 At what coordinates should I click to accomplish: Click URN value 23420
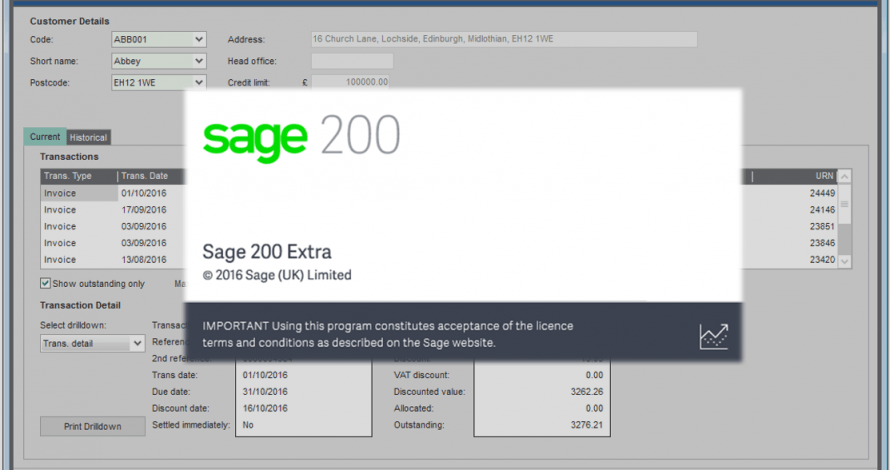coord(822,259)
